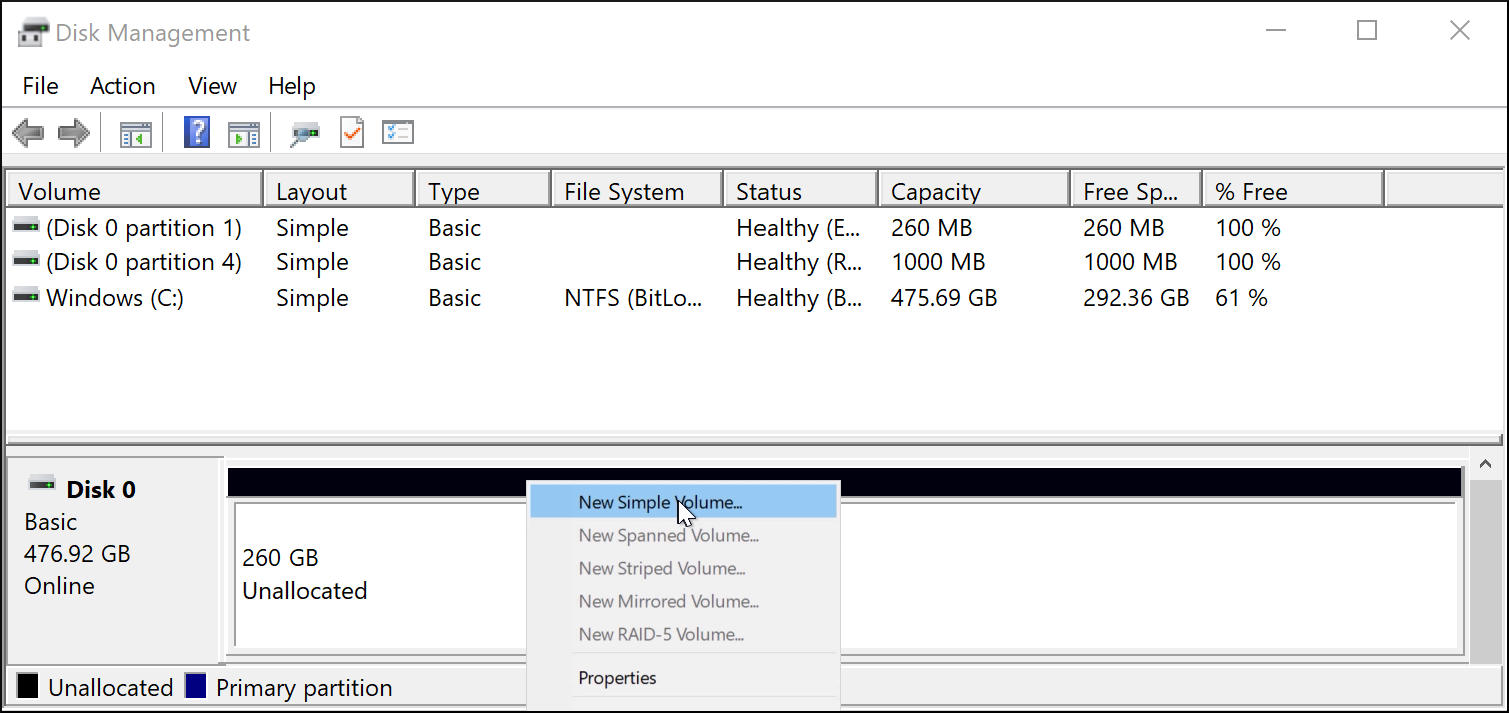Click the checkmark document toolbar icon
The width and height of the screenshot is (1509, 713).
(x=351, y=131)
